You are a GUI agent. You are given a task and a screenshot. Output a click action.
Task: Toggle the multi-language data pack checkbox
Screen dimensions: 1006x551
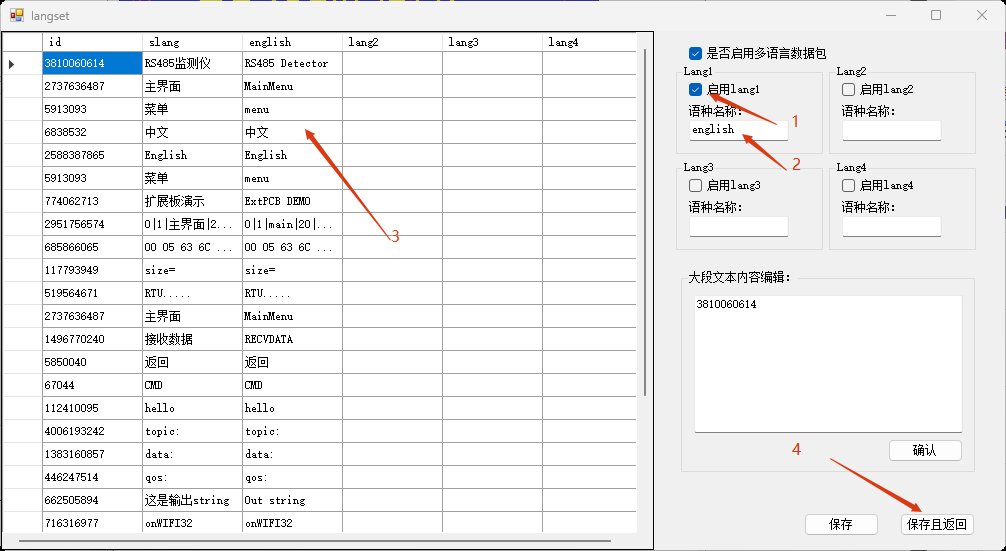click(x=695, y=53)
